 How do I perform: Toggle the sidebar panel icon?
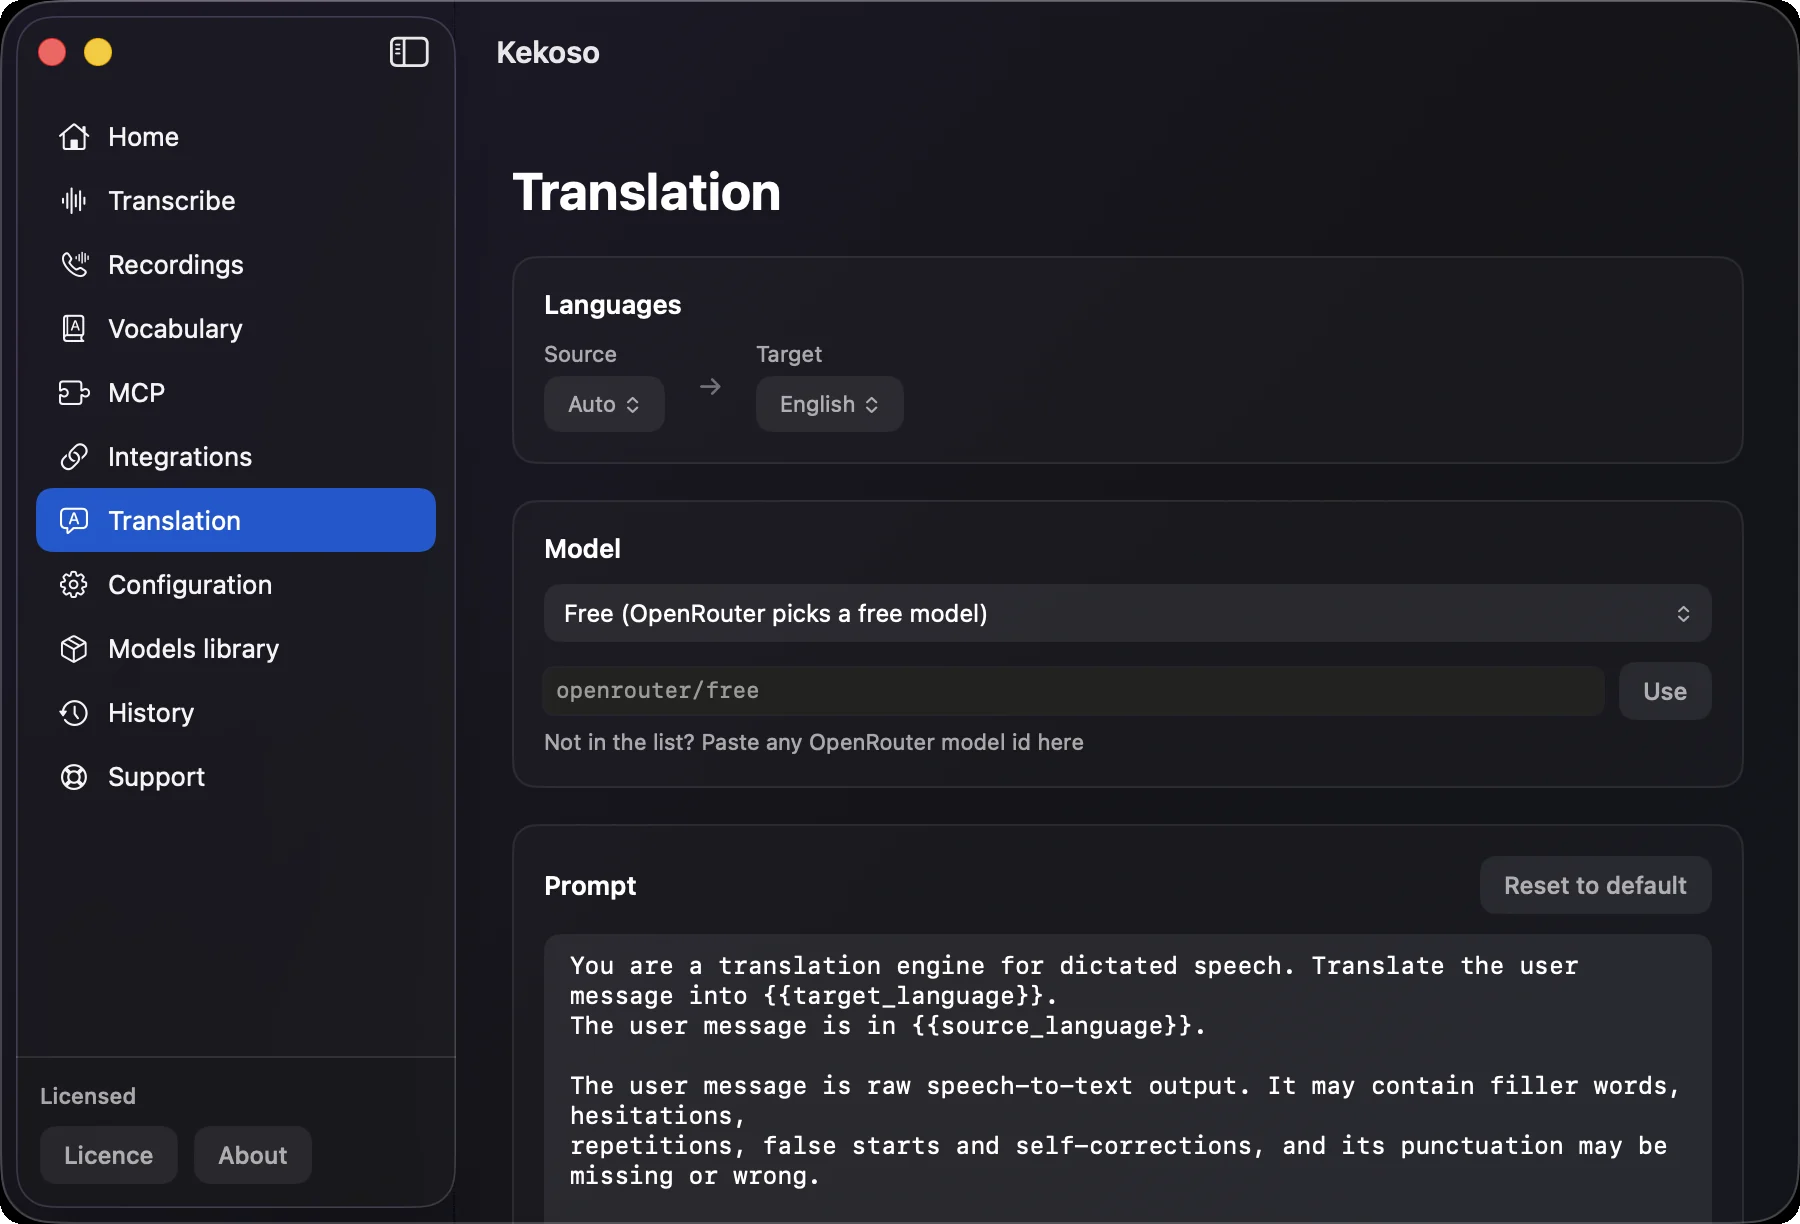pos(409,52)
